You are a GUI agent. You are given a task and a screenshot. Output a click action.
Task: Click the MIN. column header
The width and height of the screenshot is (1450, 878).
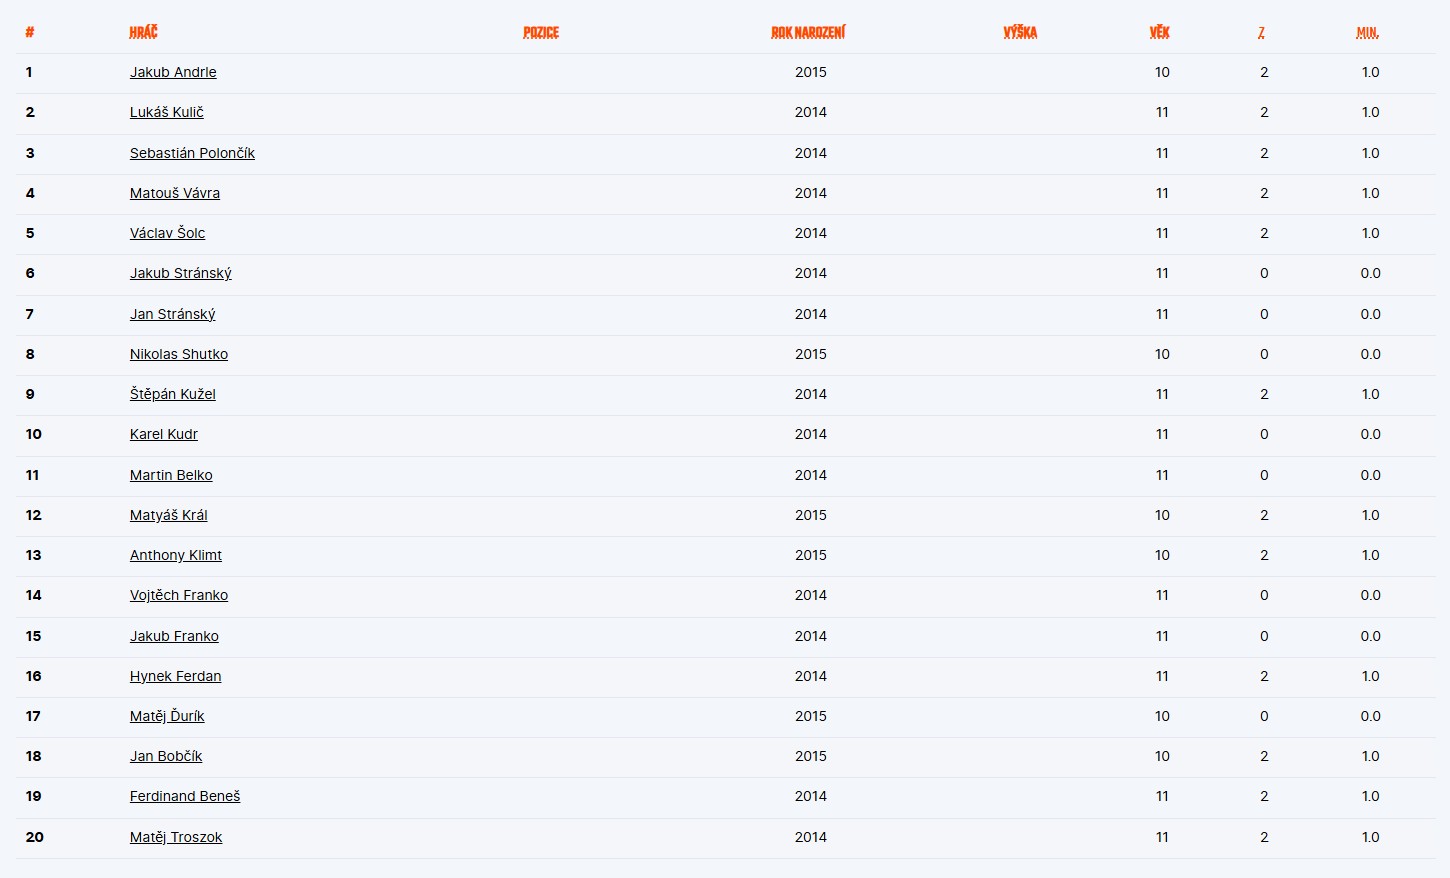tap(1367, 32)
